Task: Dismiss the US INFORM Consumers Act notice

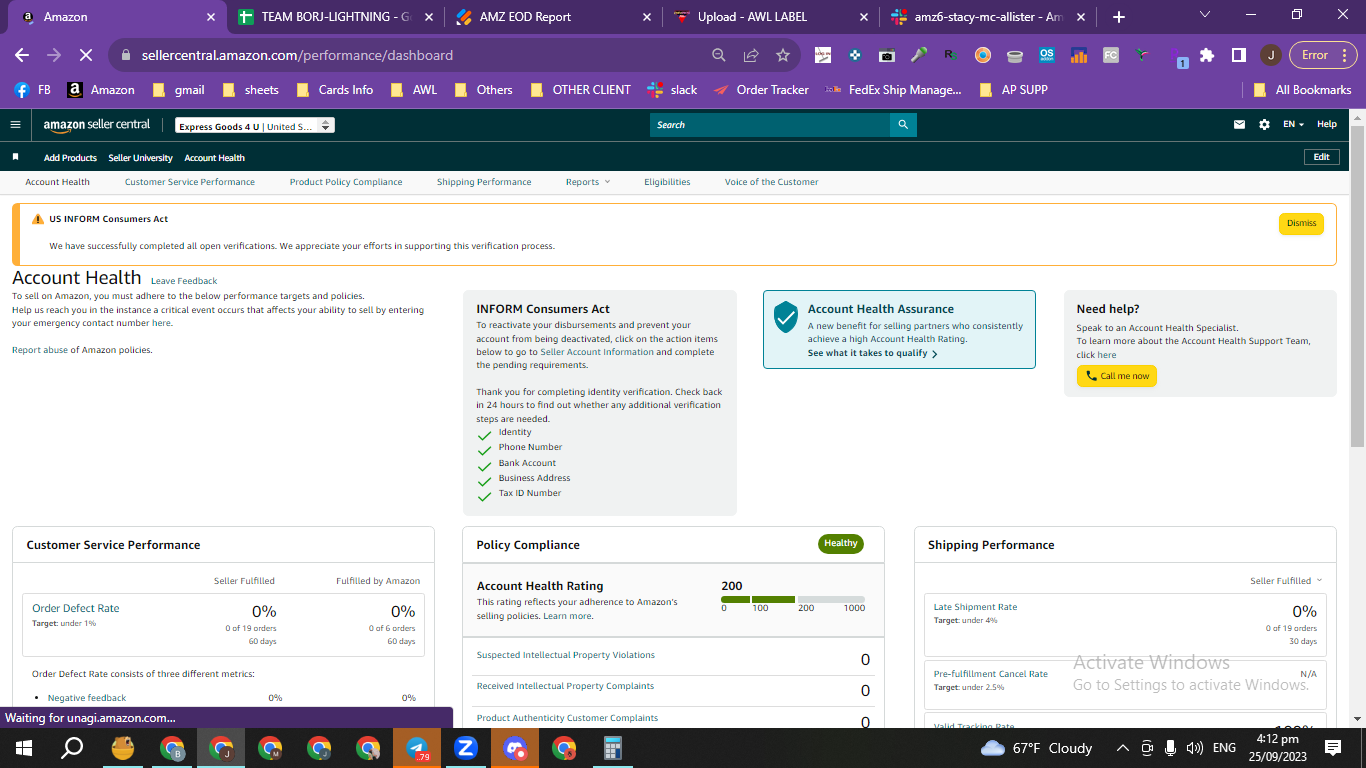Action: (1301, 223)
